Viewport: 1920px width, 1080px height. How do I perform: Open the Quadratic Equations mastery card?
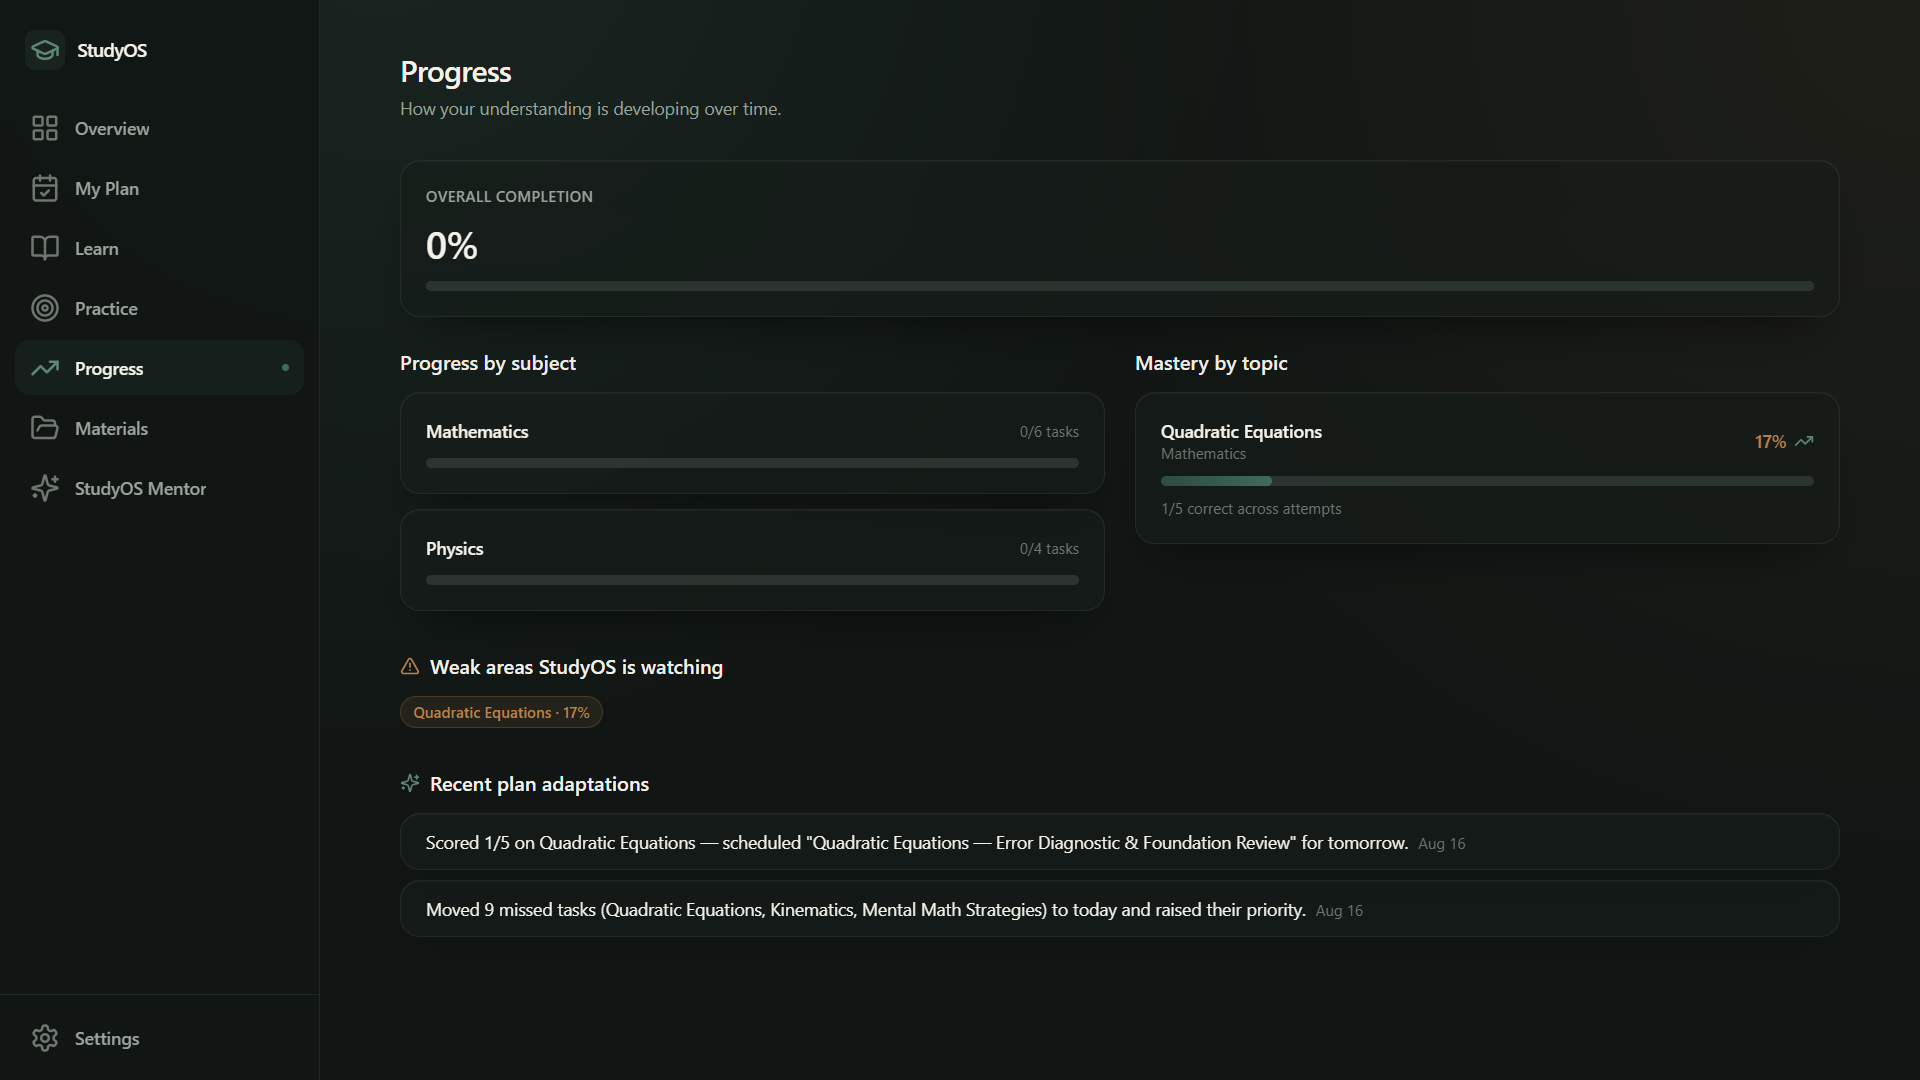1487,468
